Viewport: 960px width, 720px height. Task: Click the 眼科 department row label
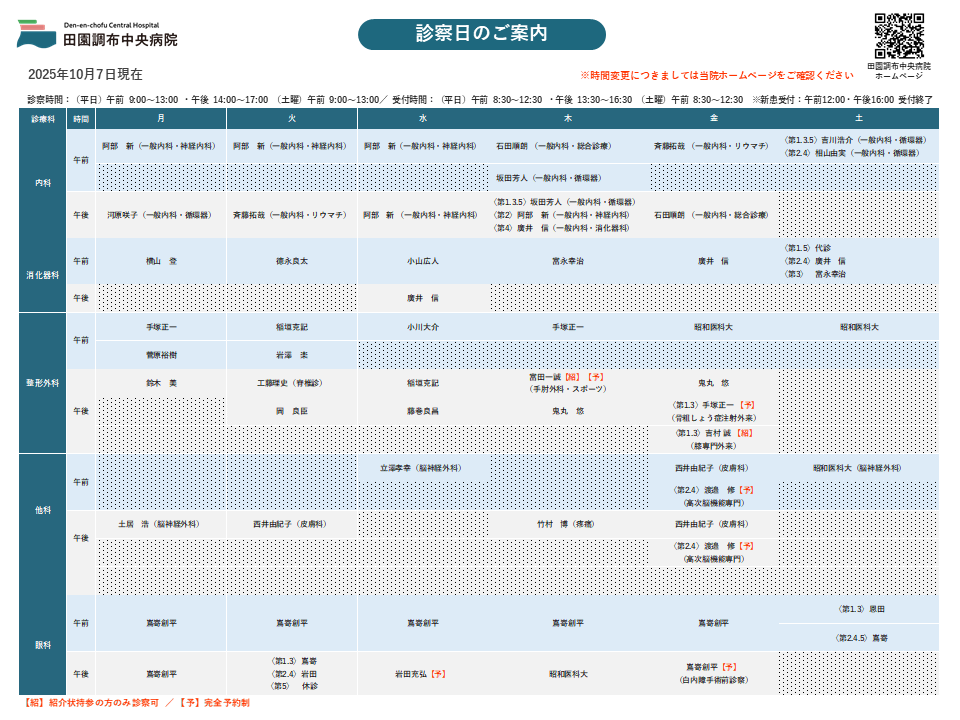(43, 645)
